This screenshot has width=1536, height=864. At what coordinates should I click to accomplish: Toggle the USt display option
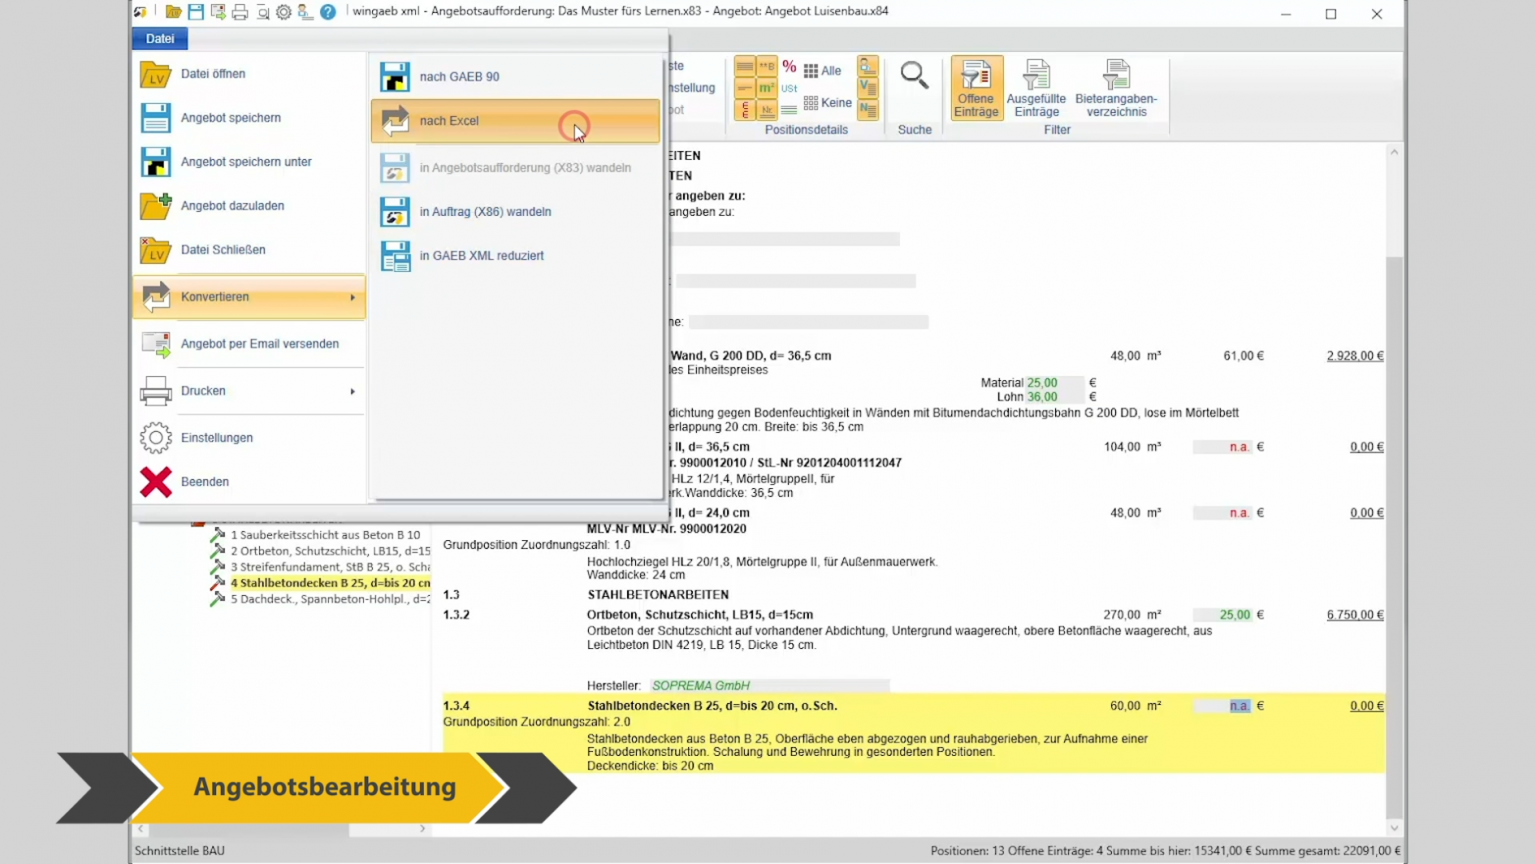789,88
